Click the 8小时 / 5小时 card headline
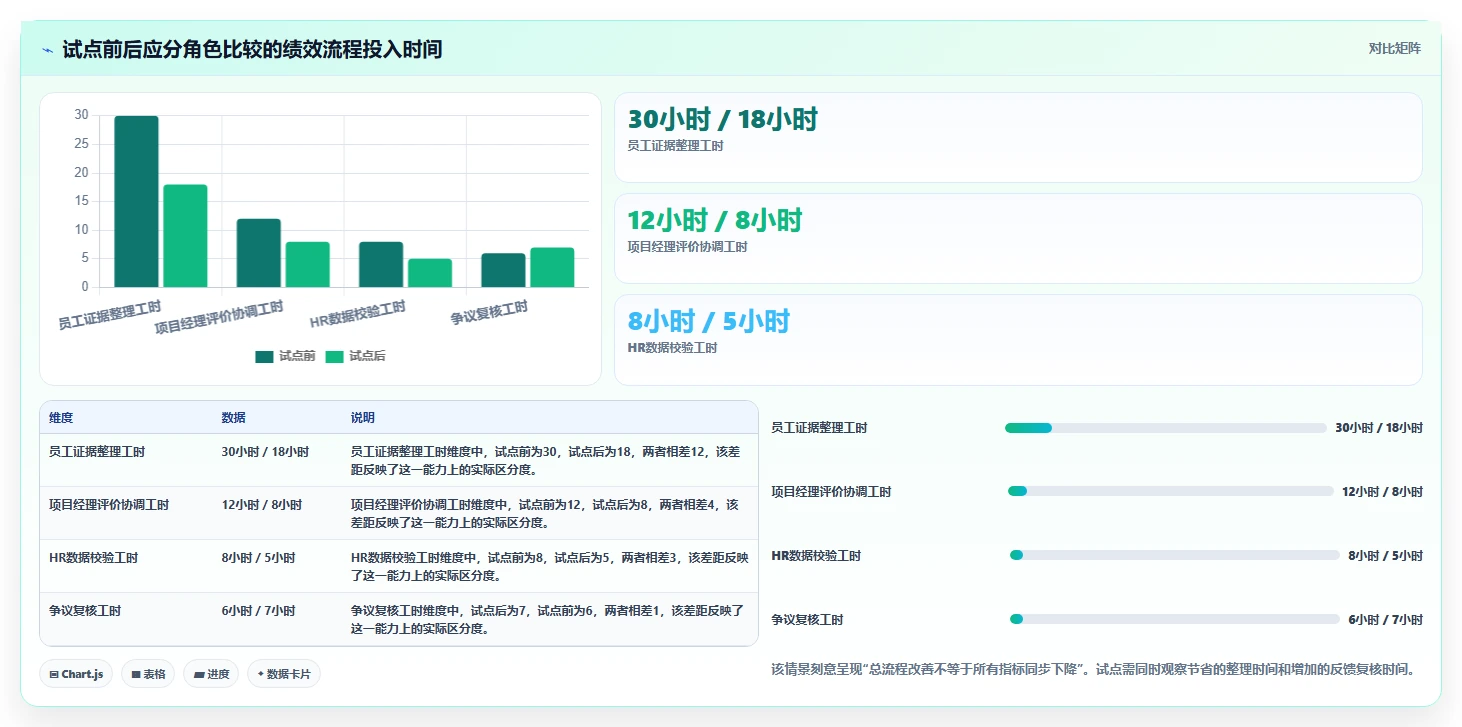 pos(708,321)
